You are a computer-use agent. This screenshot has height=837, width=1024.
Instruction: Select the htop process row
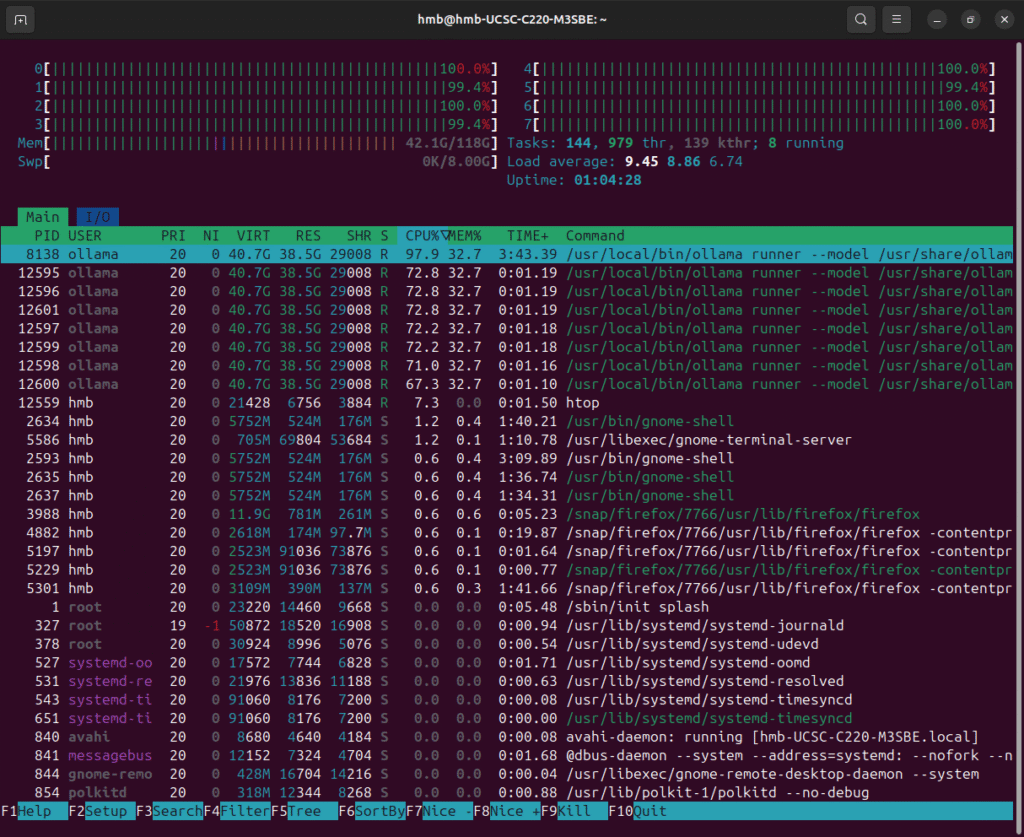click(x=500, y=403)
